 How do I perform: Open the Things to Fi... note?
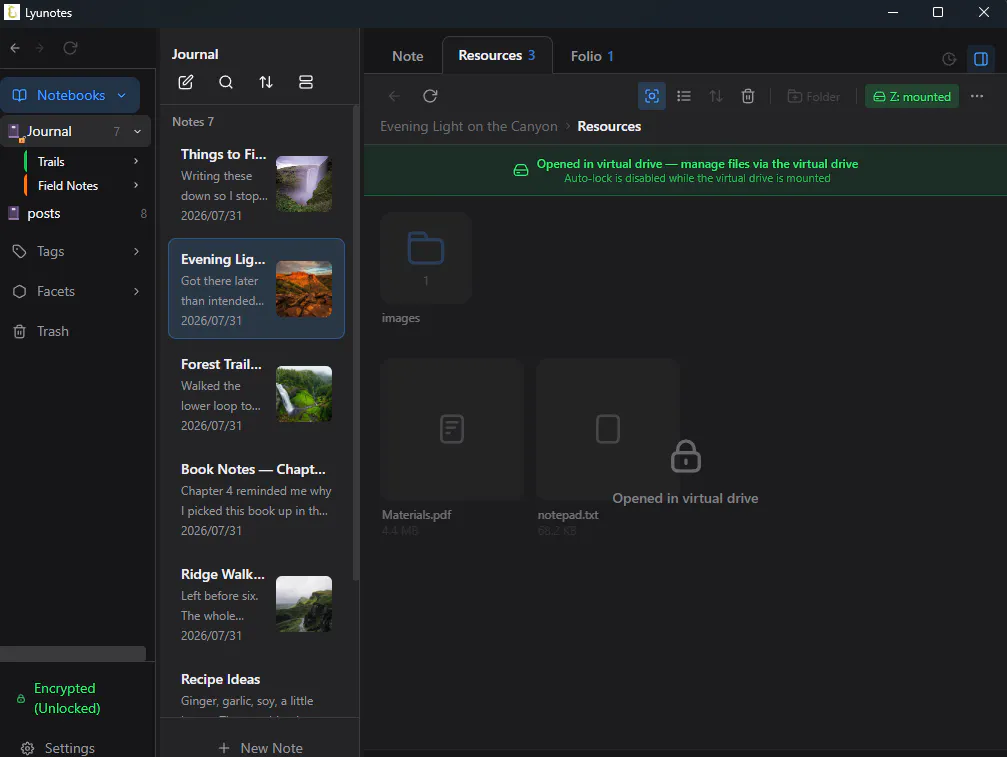[256, 184]
